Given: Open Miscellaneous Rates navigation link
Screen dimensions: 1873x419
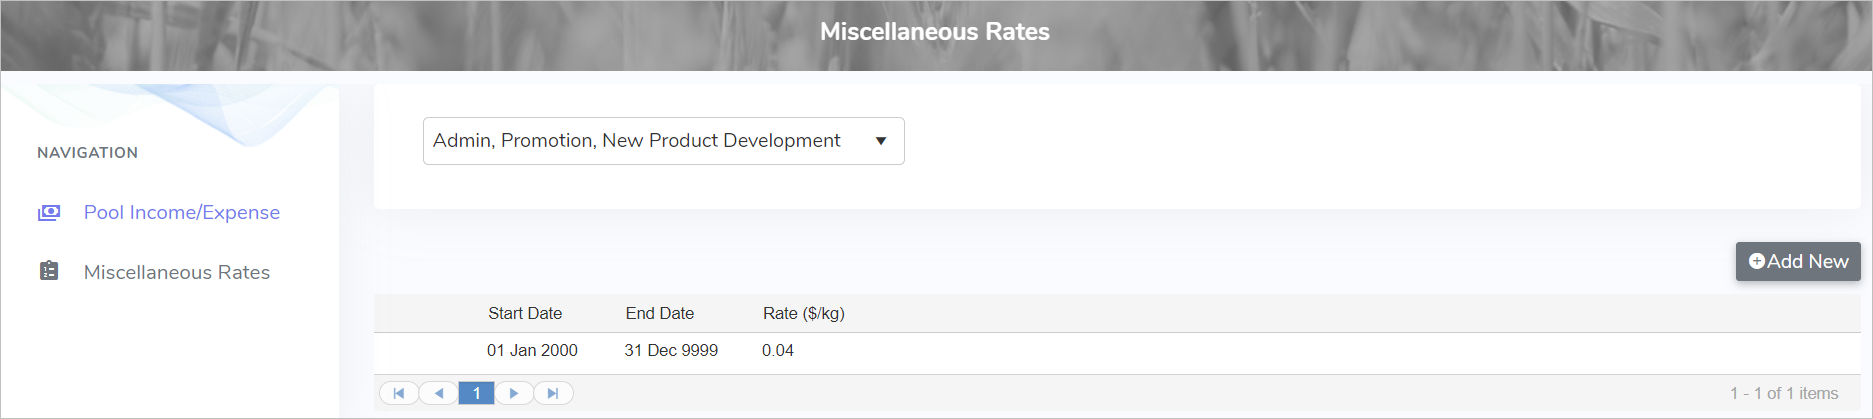Looking at the screenshot, I should (x=176, y=272).
